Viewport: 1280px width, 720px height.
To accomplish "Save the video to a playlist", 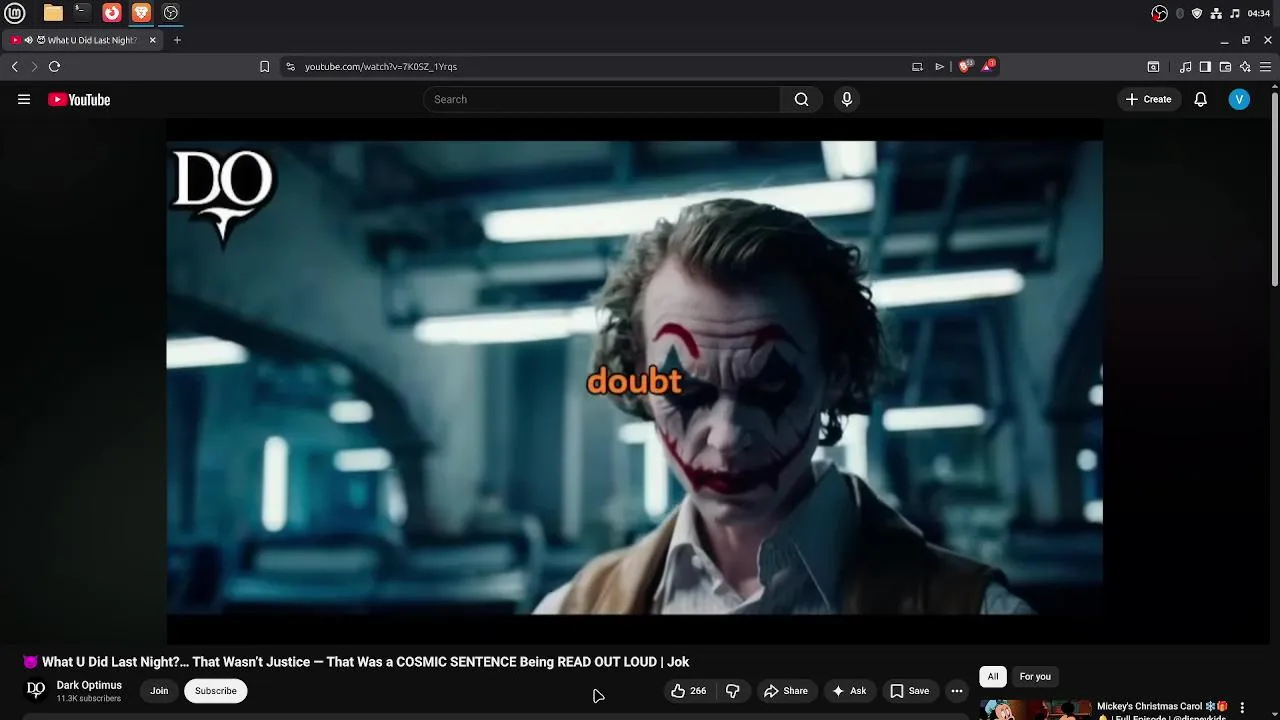I will point(910,691).
